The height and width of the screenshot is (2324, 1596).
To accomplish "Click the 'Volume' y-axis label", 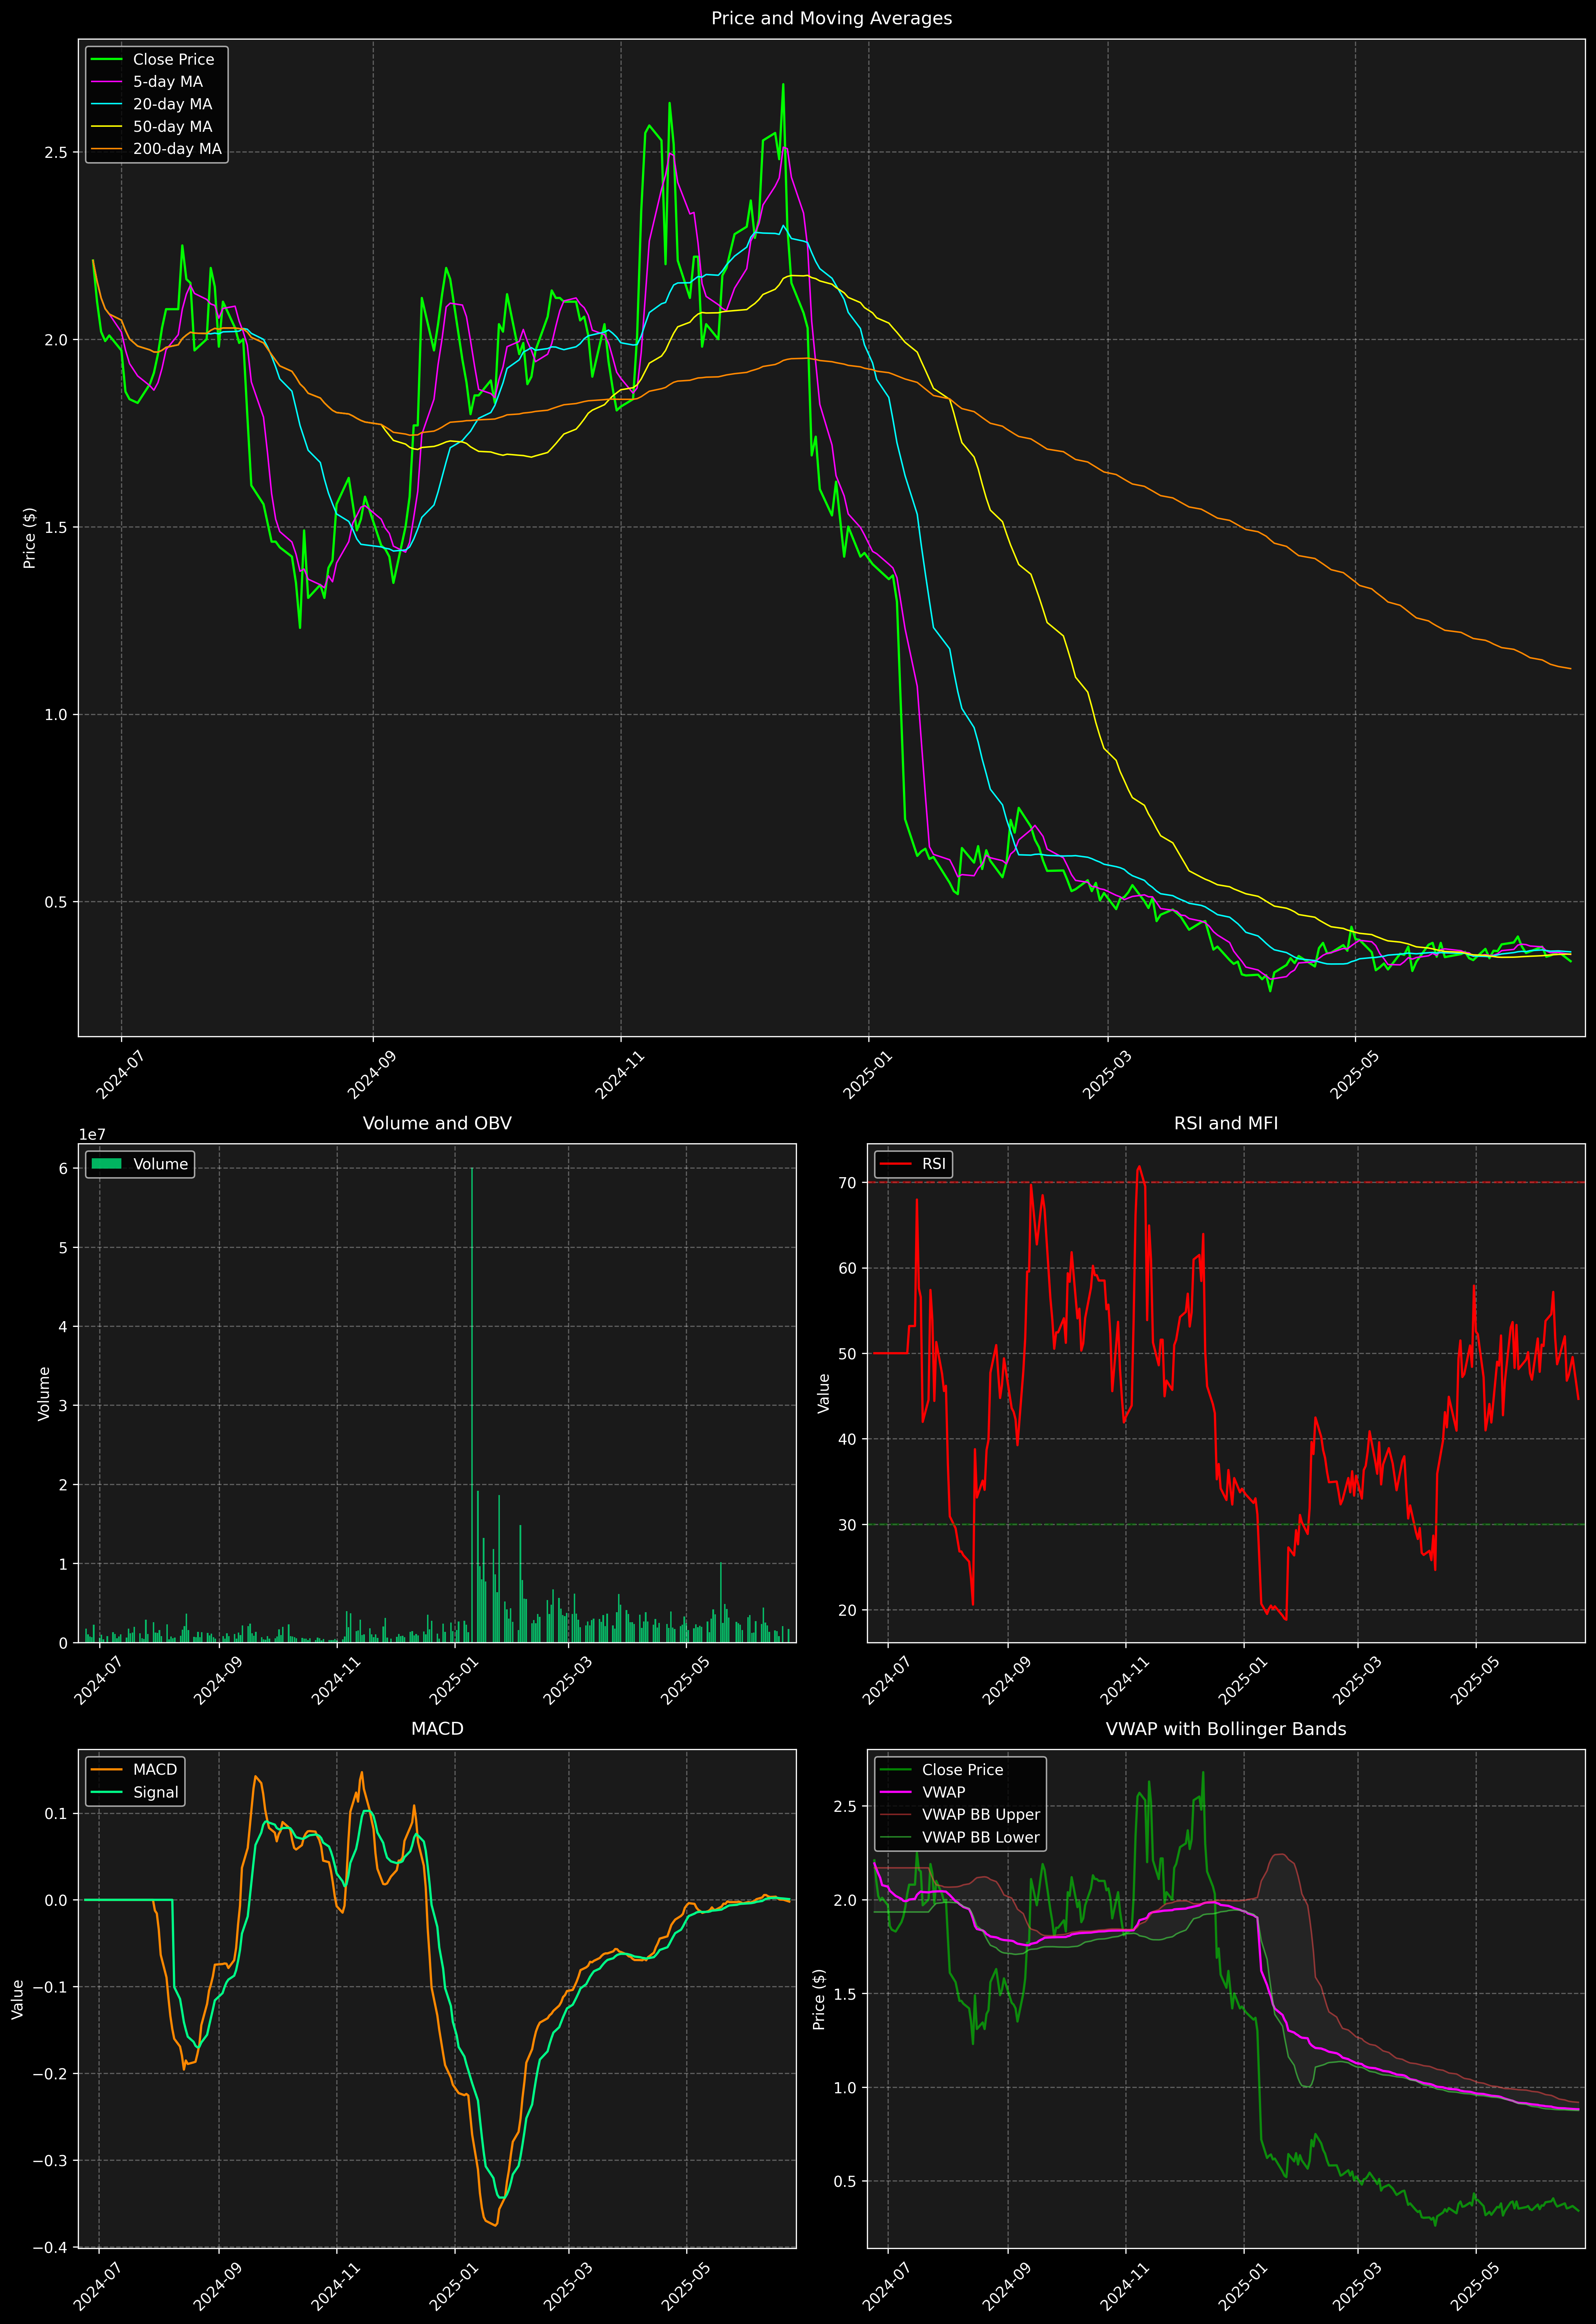I will click(44, 1393).
